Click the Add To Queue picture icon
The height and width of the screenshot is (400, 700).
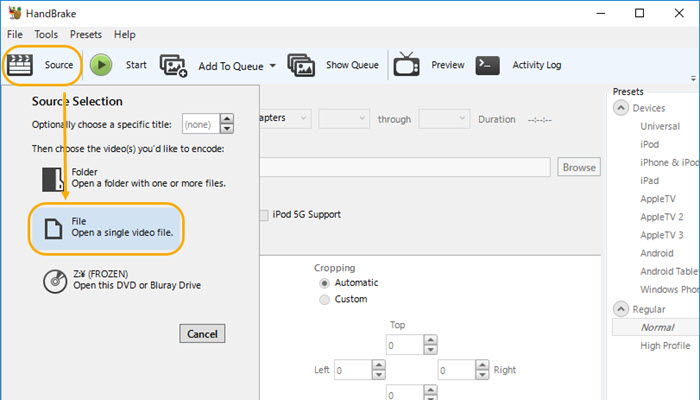173,66
